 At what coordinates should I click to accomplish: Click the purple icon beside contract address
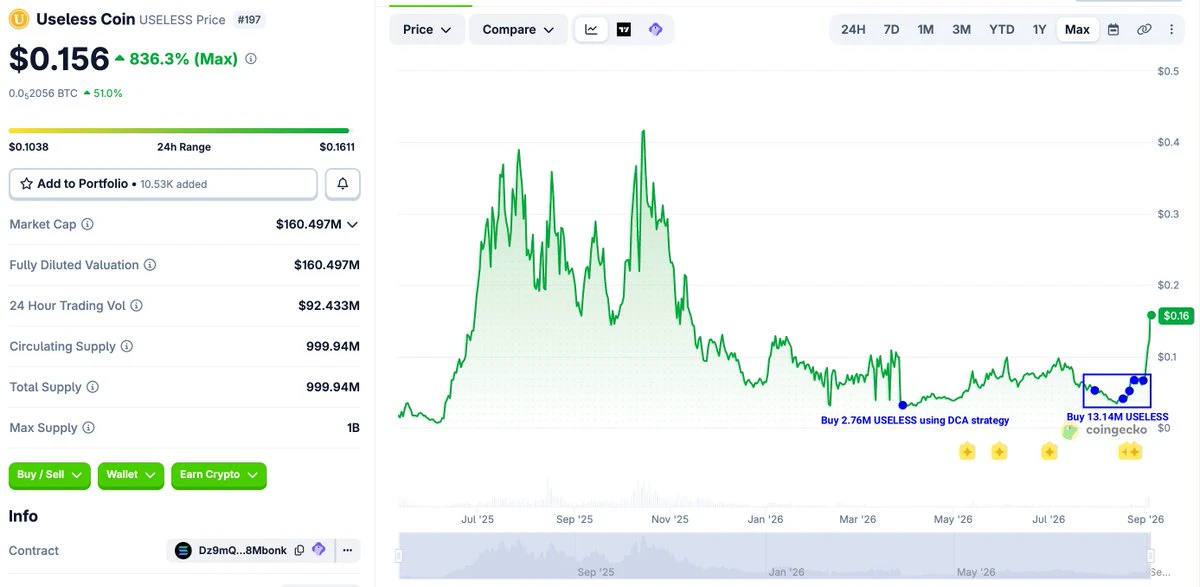click(319, 550)
